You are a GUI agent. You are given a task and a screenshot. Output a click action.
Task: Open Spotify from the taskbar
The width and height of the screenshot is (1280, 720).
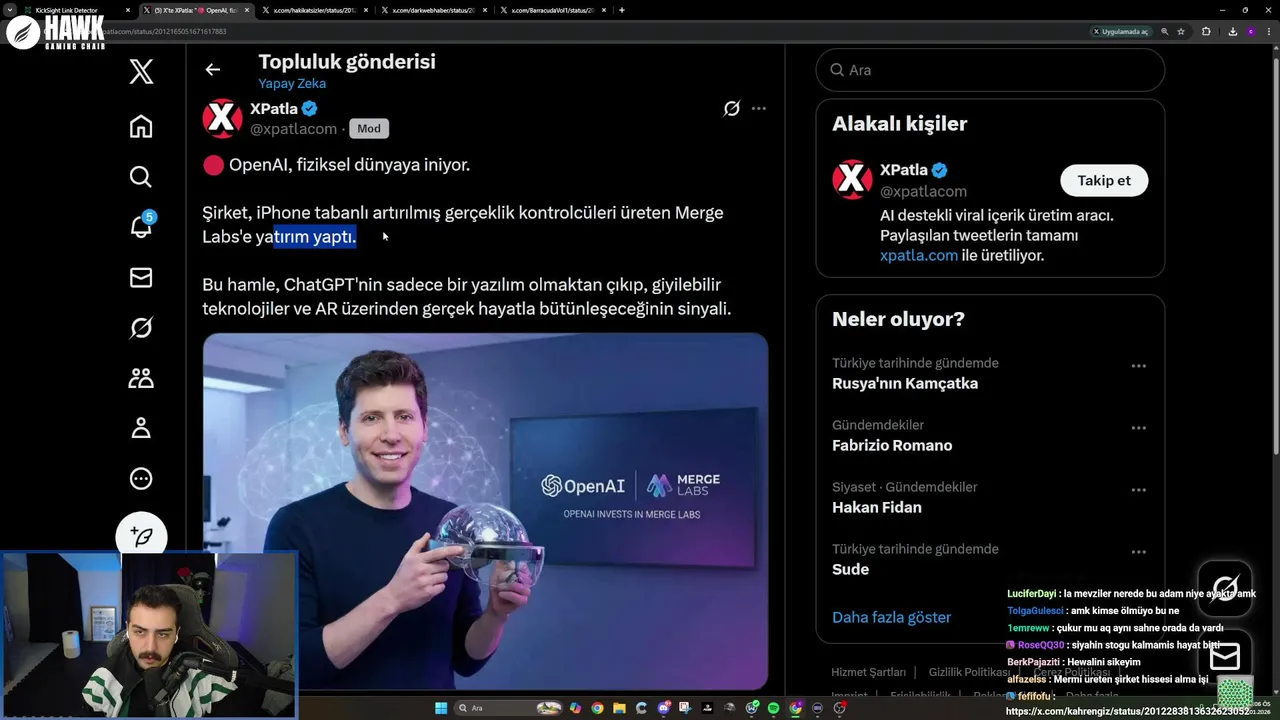pyautogui.click(x=773, y=708)
